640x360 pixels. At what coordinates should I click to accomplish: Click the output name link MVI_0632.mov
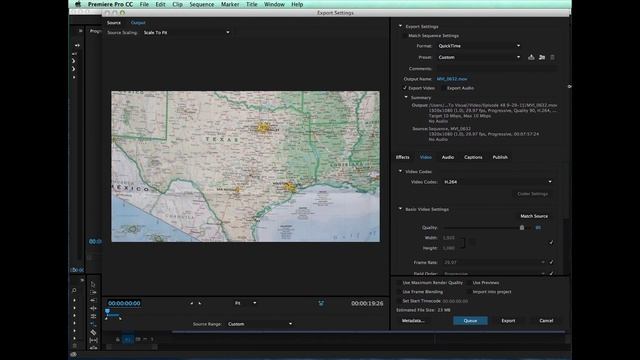click(452, 79)
